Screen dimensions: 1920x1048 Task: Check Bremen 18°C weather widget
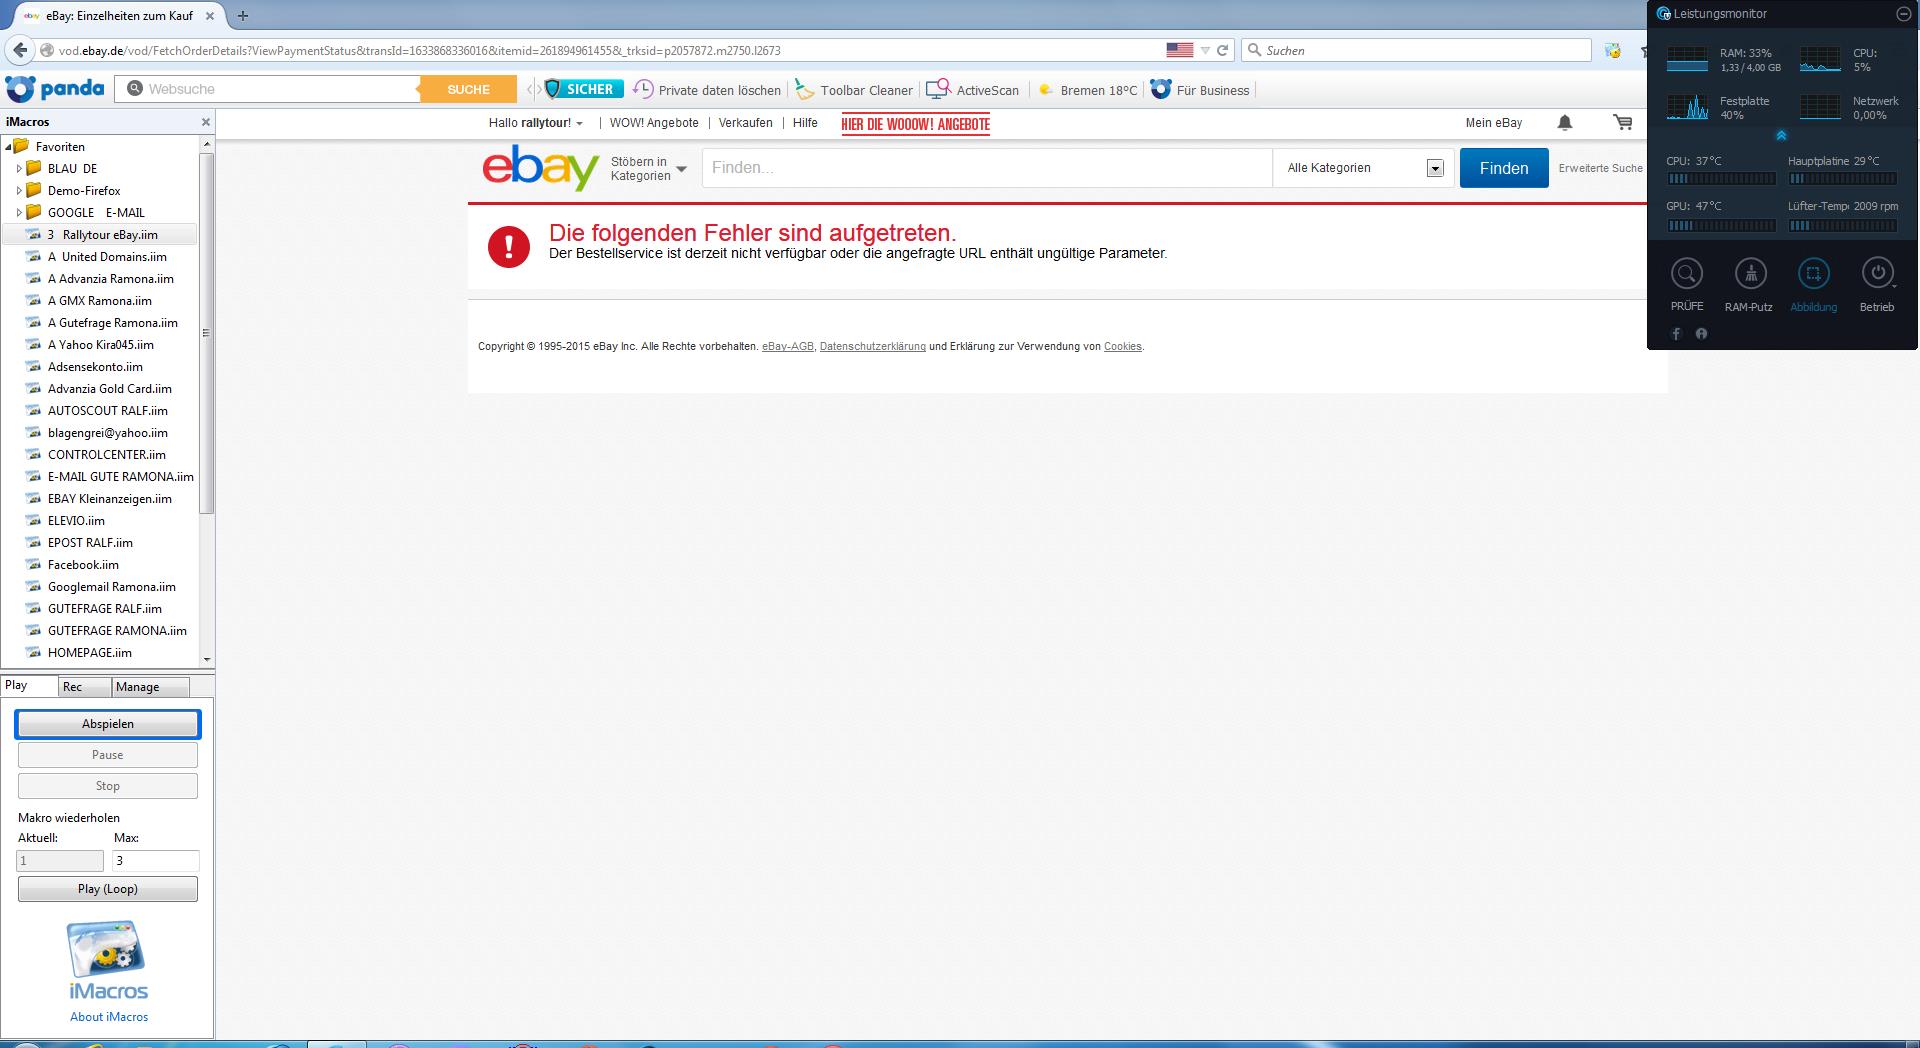pyautogui.click(x=1088, y=90)
